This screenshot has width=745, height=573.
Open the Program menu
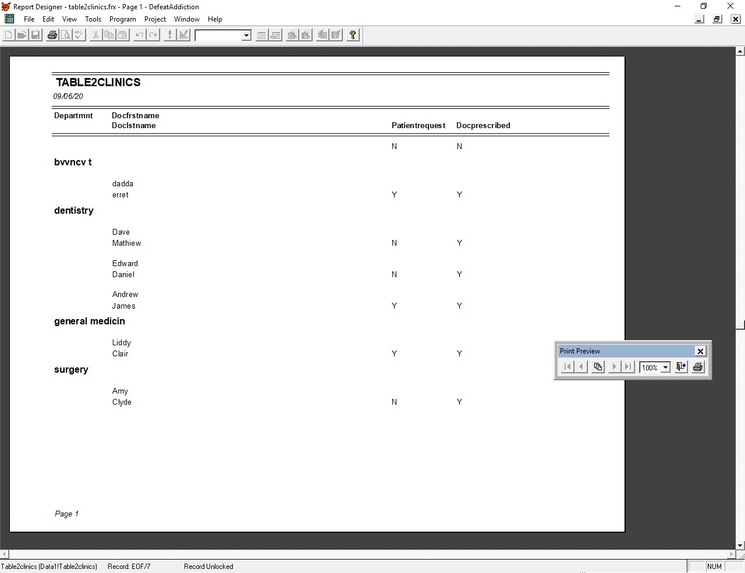(123, 19)
